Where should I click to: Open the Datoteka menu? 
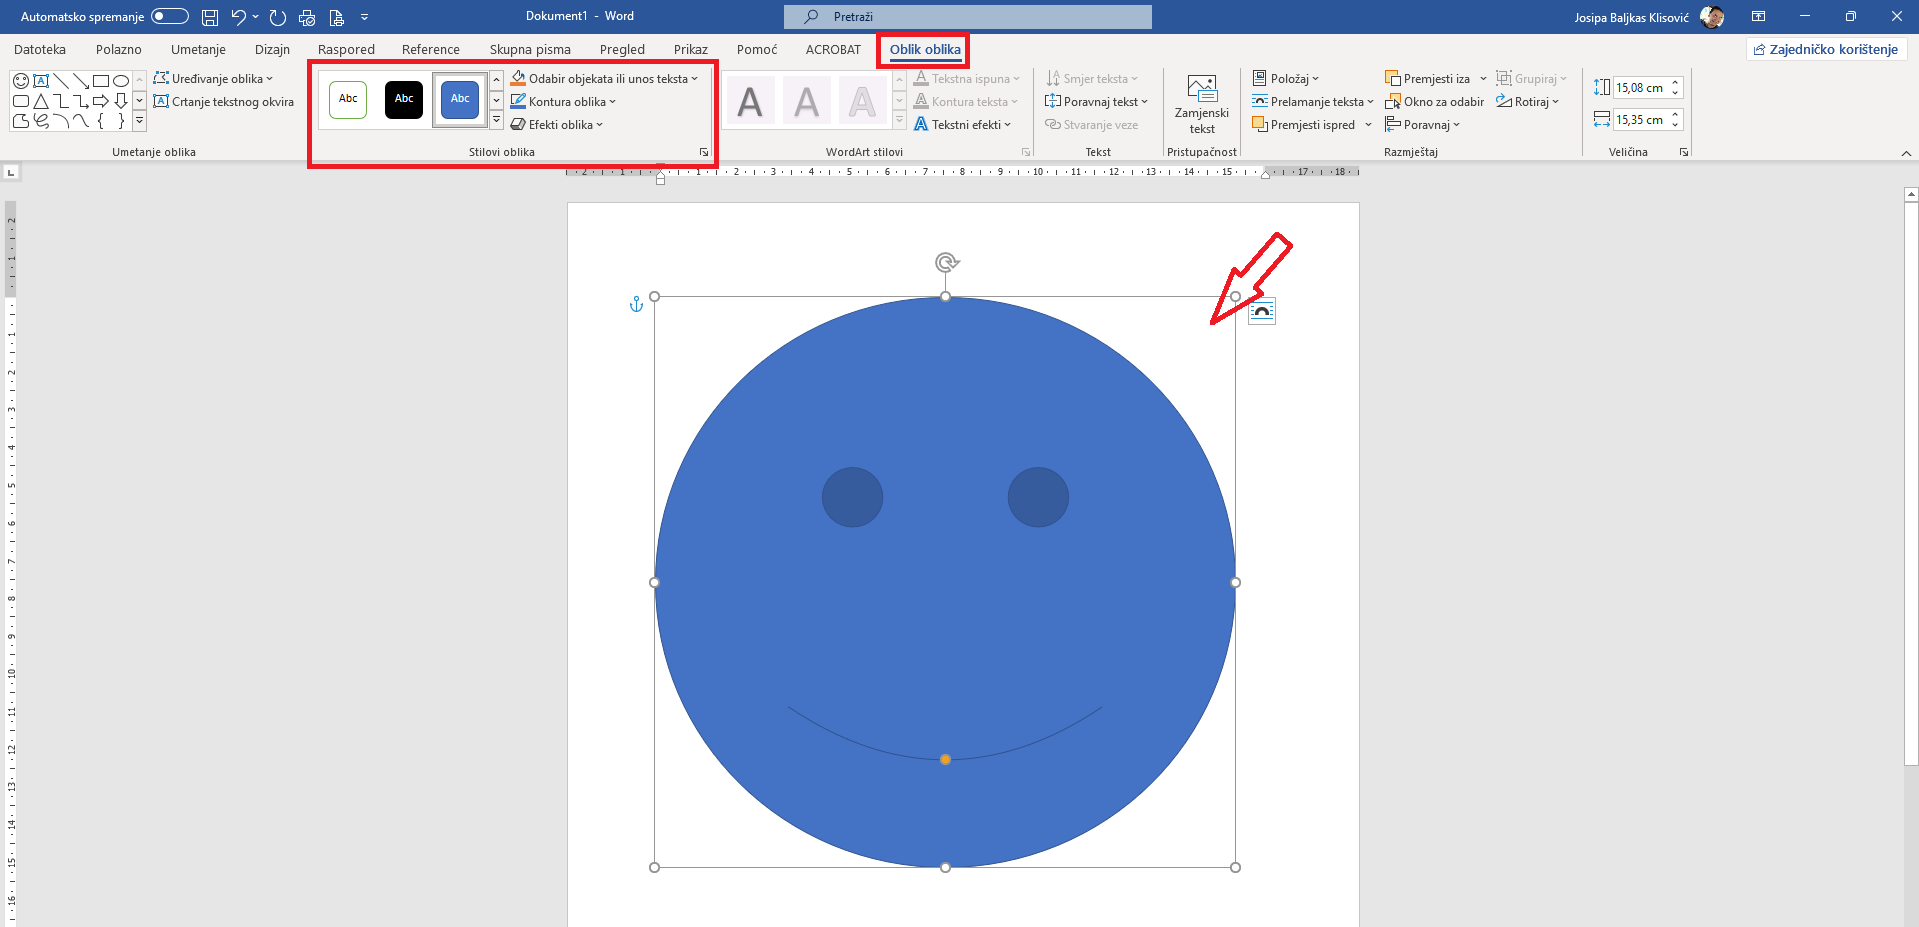pos(40,49)
